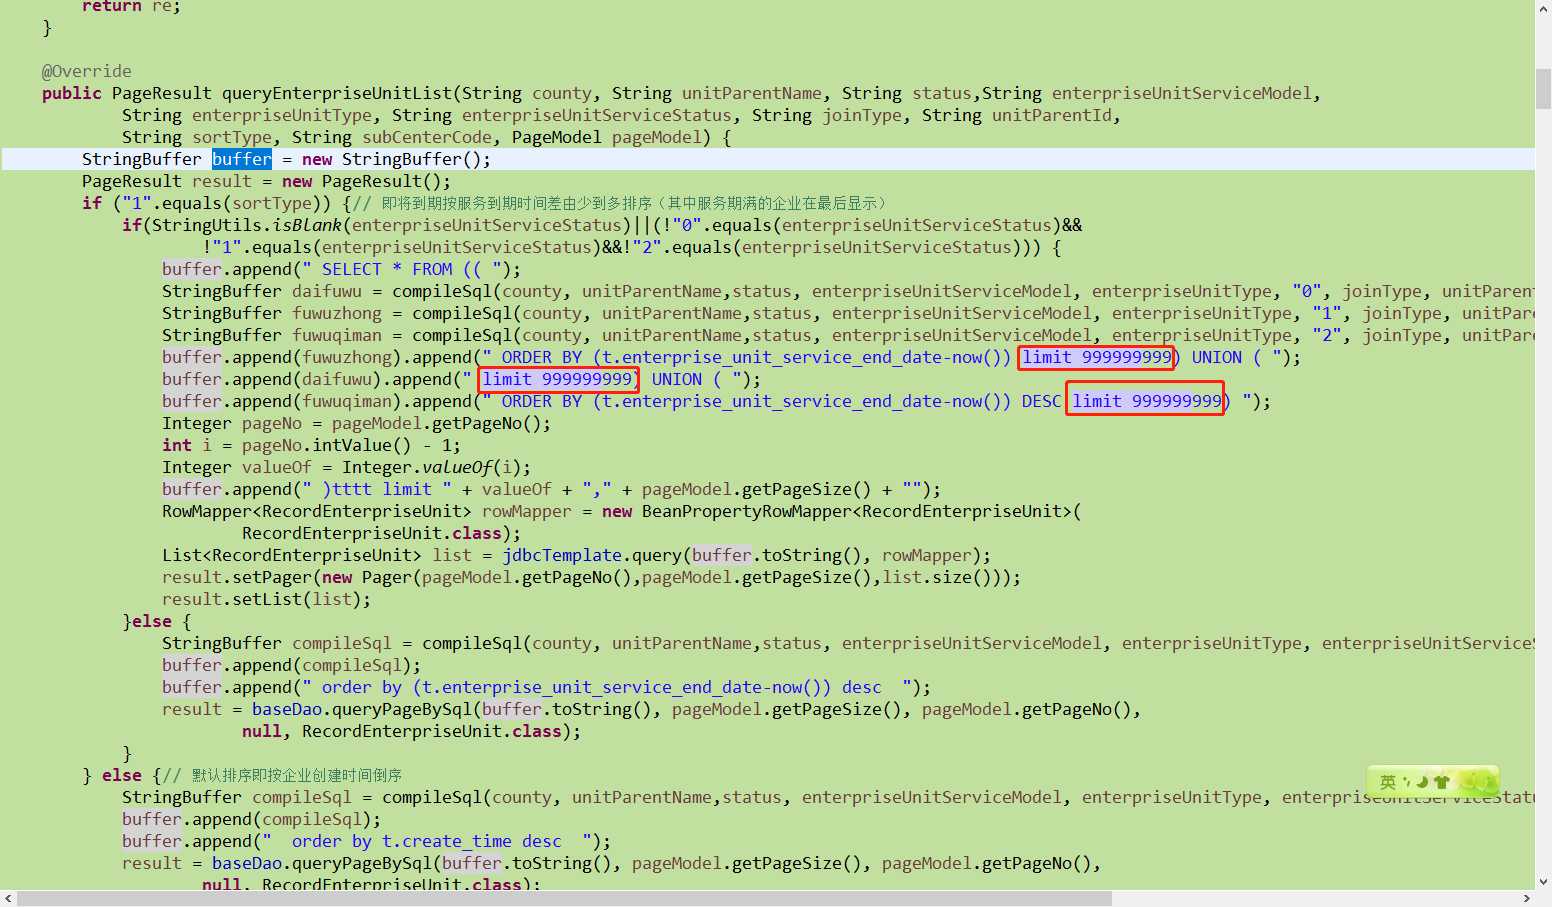Image resolution: width=1552 pixels, height=907 pixels.
Task: Click the '@Override' annotation
Action: (86, 71)
